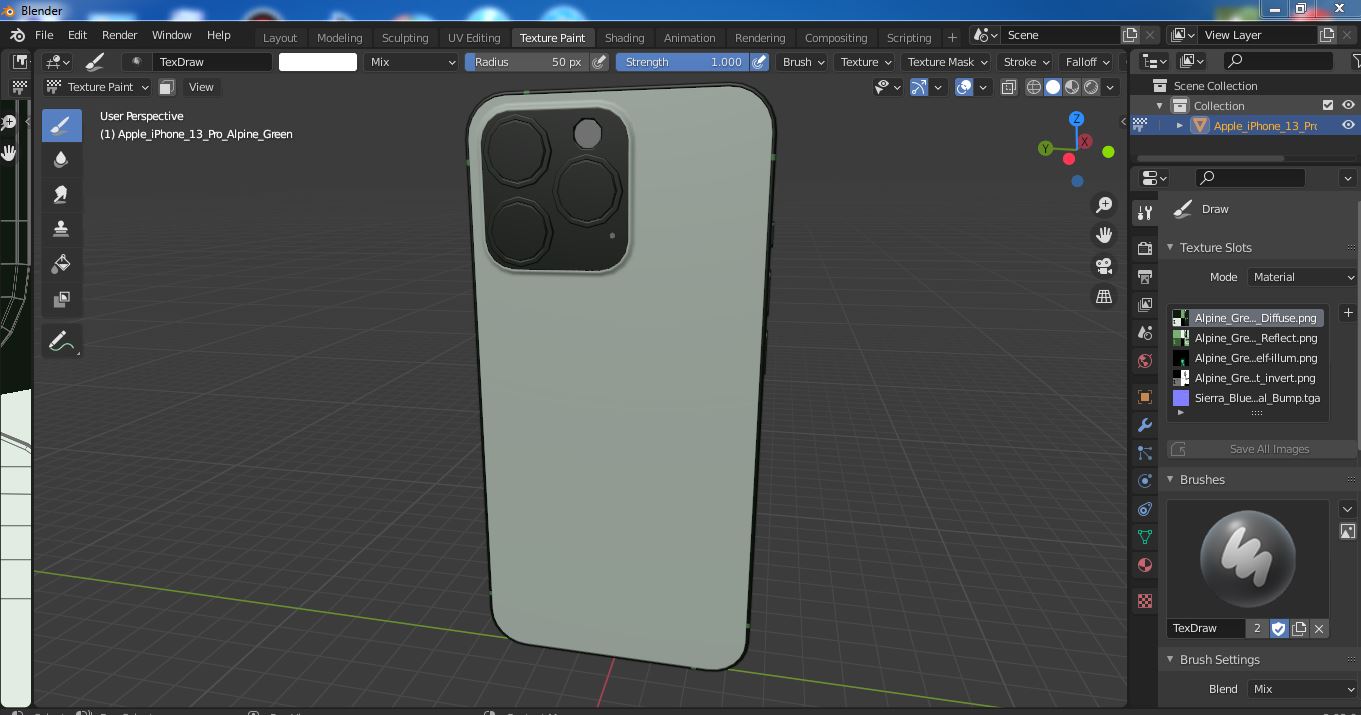Adjust the brush Strength slider
Screen dimensions: 1361x715
pos(682,62)
